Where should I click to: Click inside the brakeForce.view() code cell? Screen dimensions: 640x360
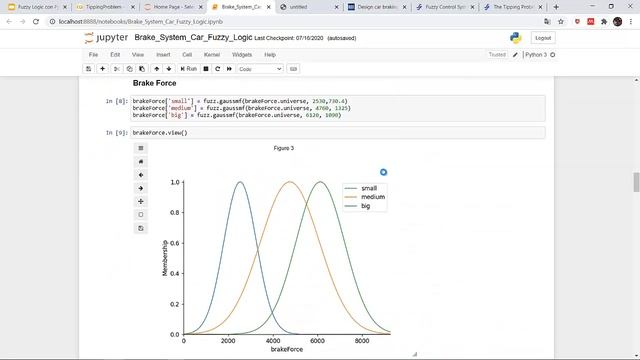coord(338,133)
